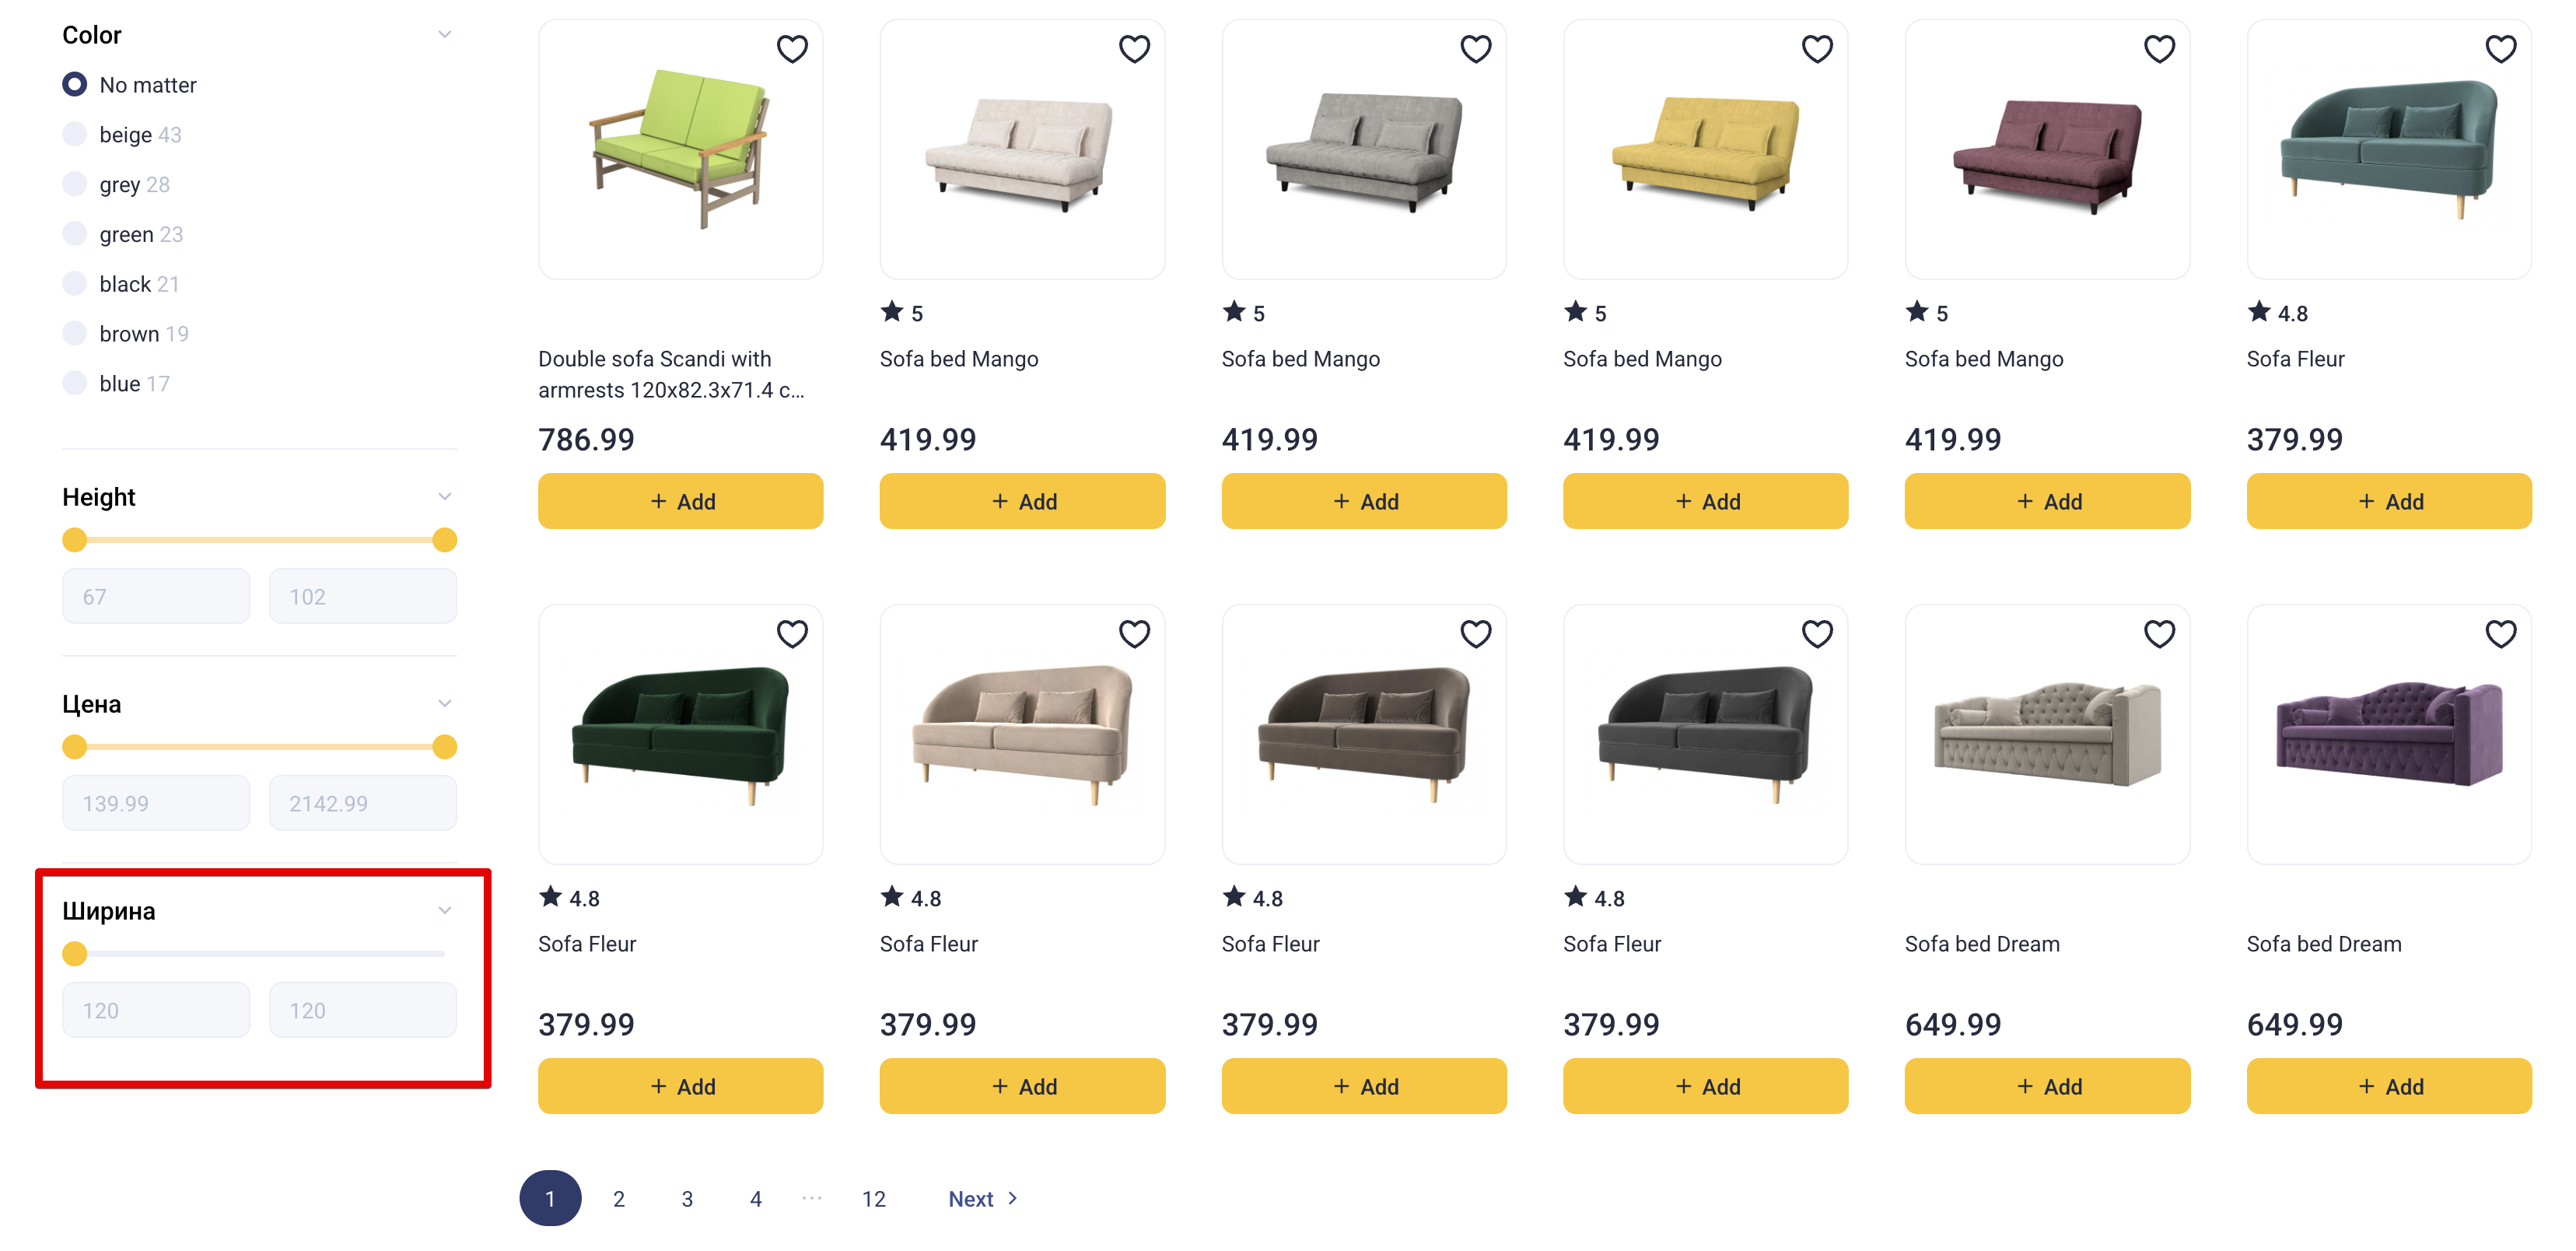The image size is (2576, 1251).
Task: Jump to page 12 of results
Action: click(873, 1199)
